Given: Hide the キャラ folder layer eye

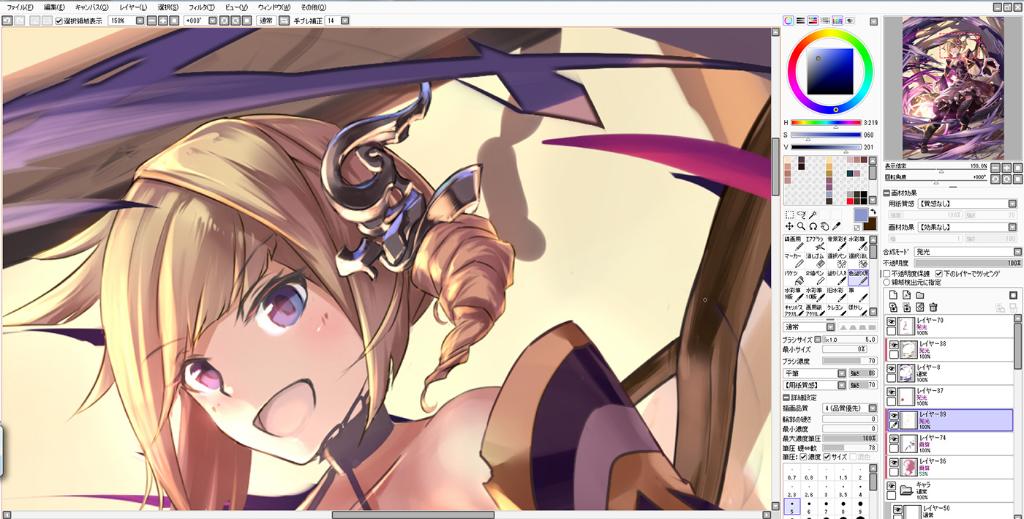Looking at the screenshot, I should (891, 486).
